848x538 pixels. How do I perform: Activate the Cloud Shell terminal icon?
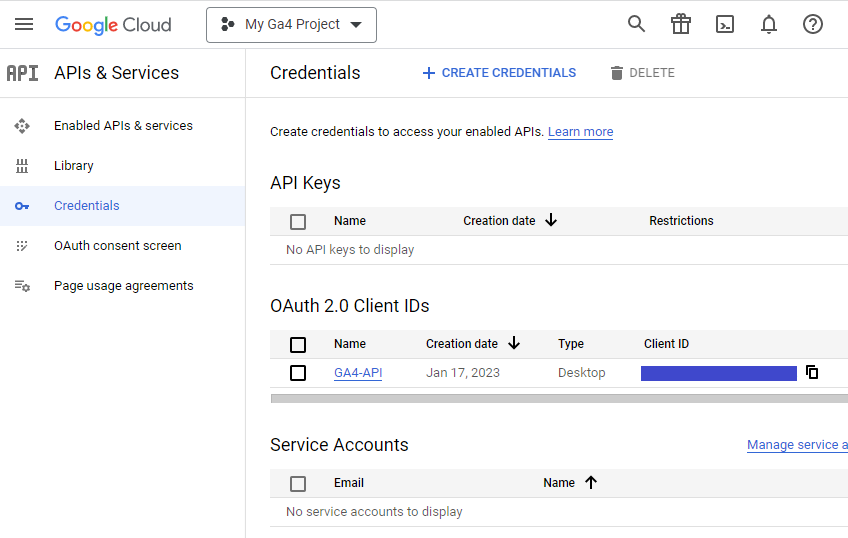[725, 24]
